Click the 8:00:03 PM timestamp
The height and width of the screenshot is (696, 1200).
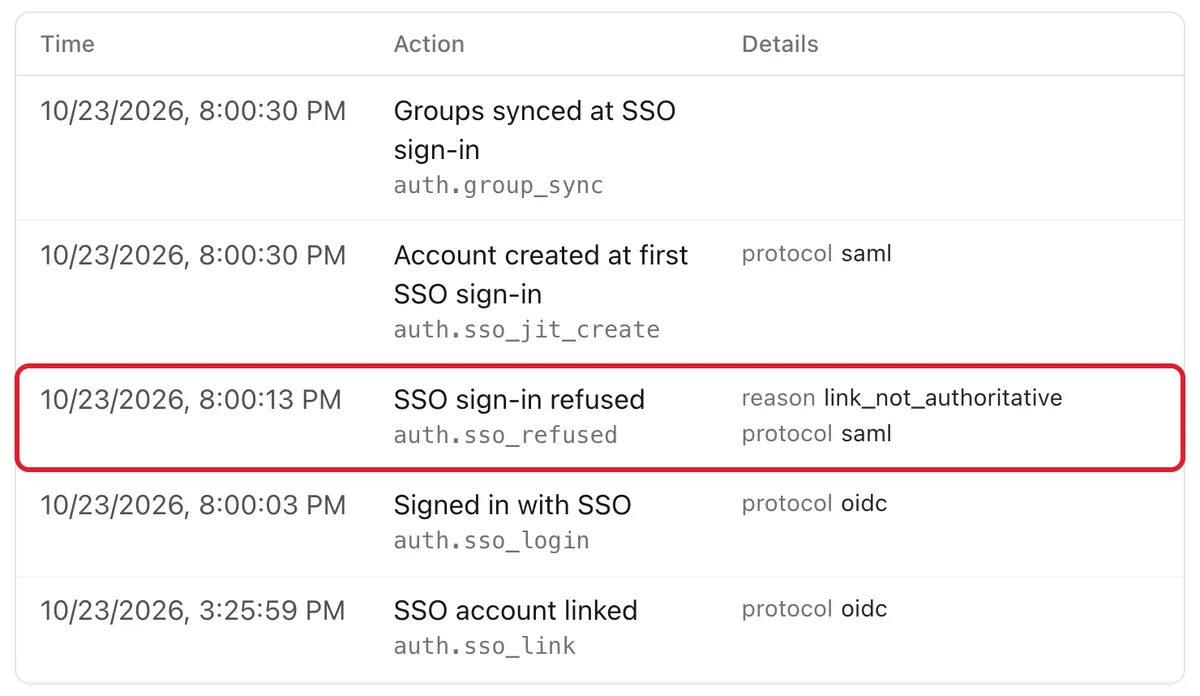193,505
